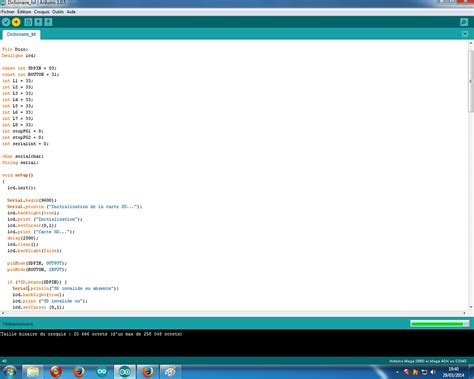This screenshot has height=379, width=474.
Task: Click the 'if (!SD.begin(SDPIN))' line
Action: coord(37,282)
